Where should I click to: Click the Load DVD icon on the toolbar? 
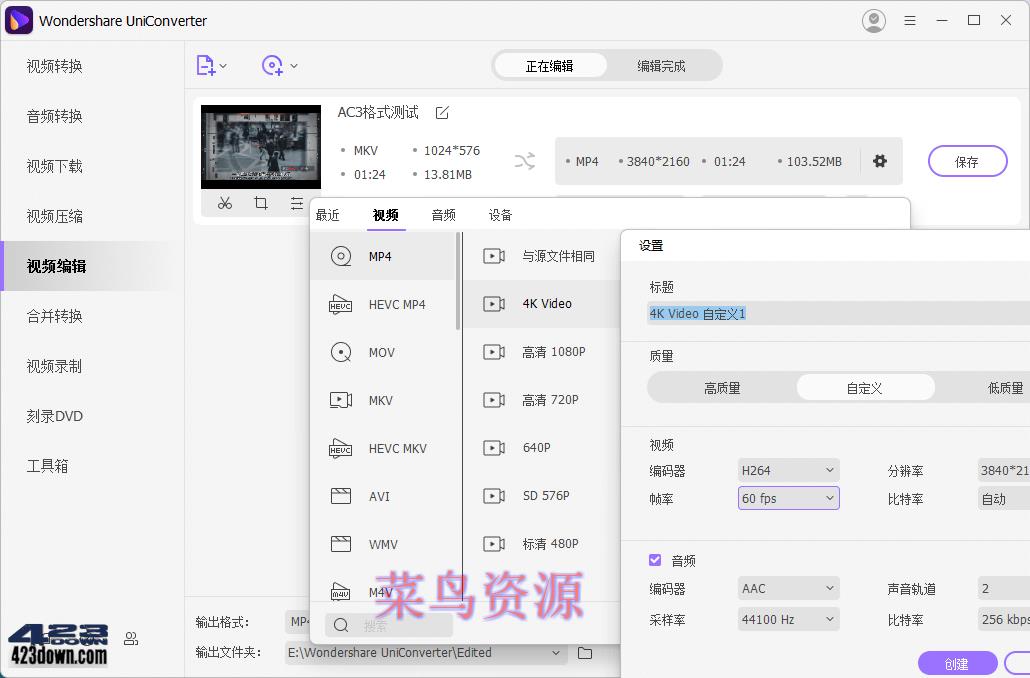(271, 65)
